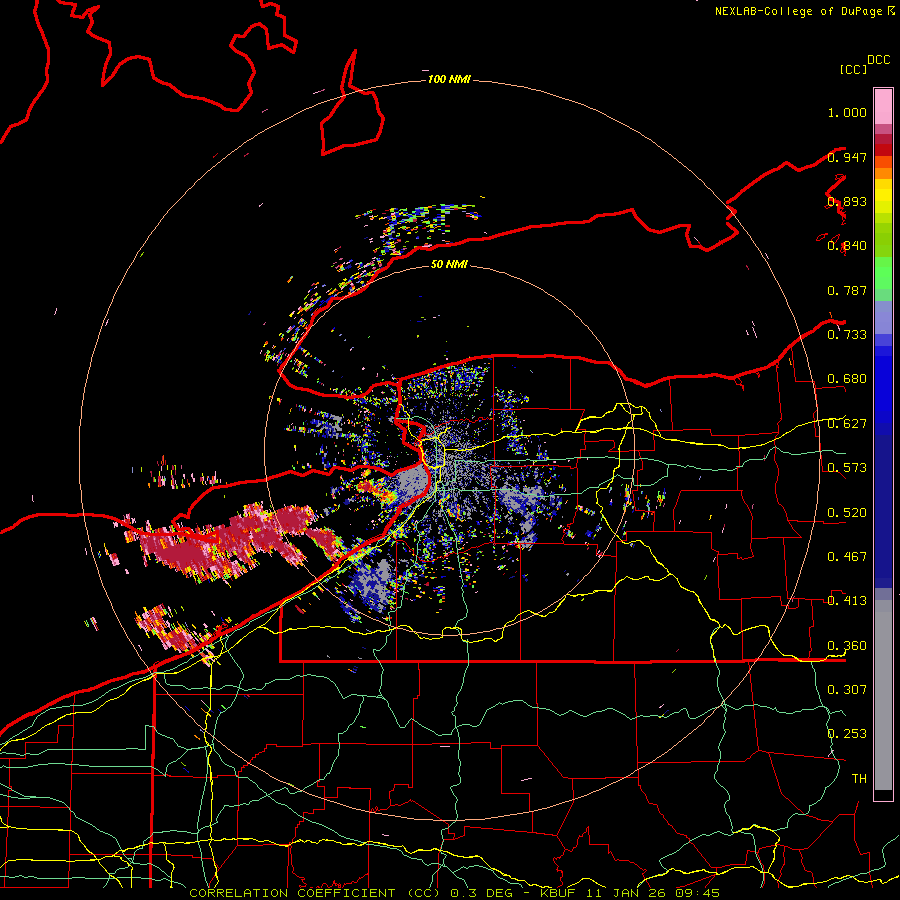This screenshot has height=900, width=900.
Task: Click the pink top segment of color bar
Action: tap(883, 106)
